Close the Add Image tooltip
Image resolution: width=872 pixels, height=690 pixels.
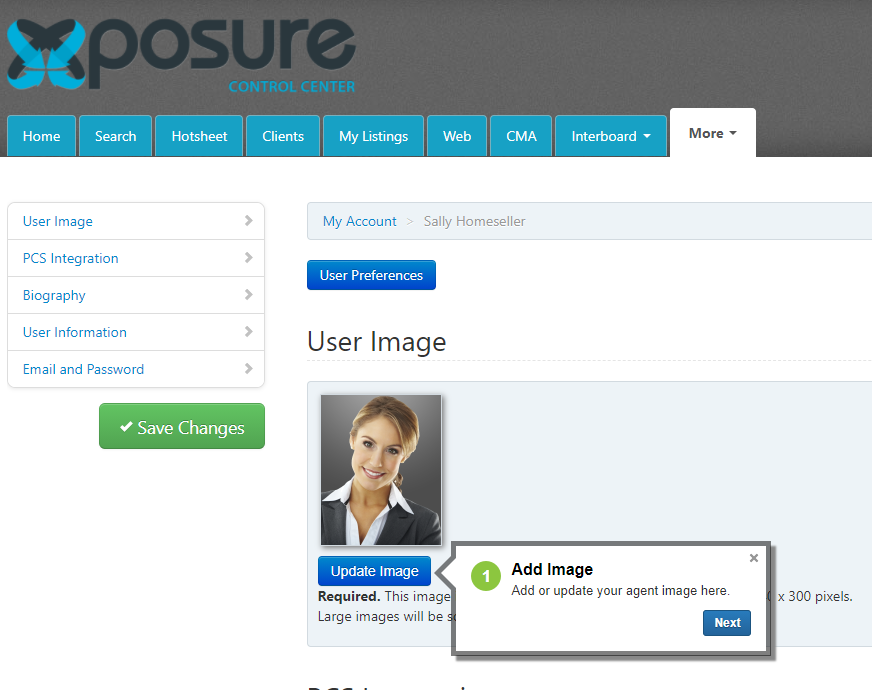click(754, 558)
